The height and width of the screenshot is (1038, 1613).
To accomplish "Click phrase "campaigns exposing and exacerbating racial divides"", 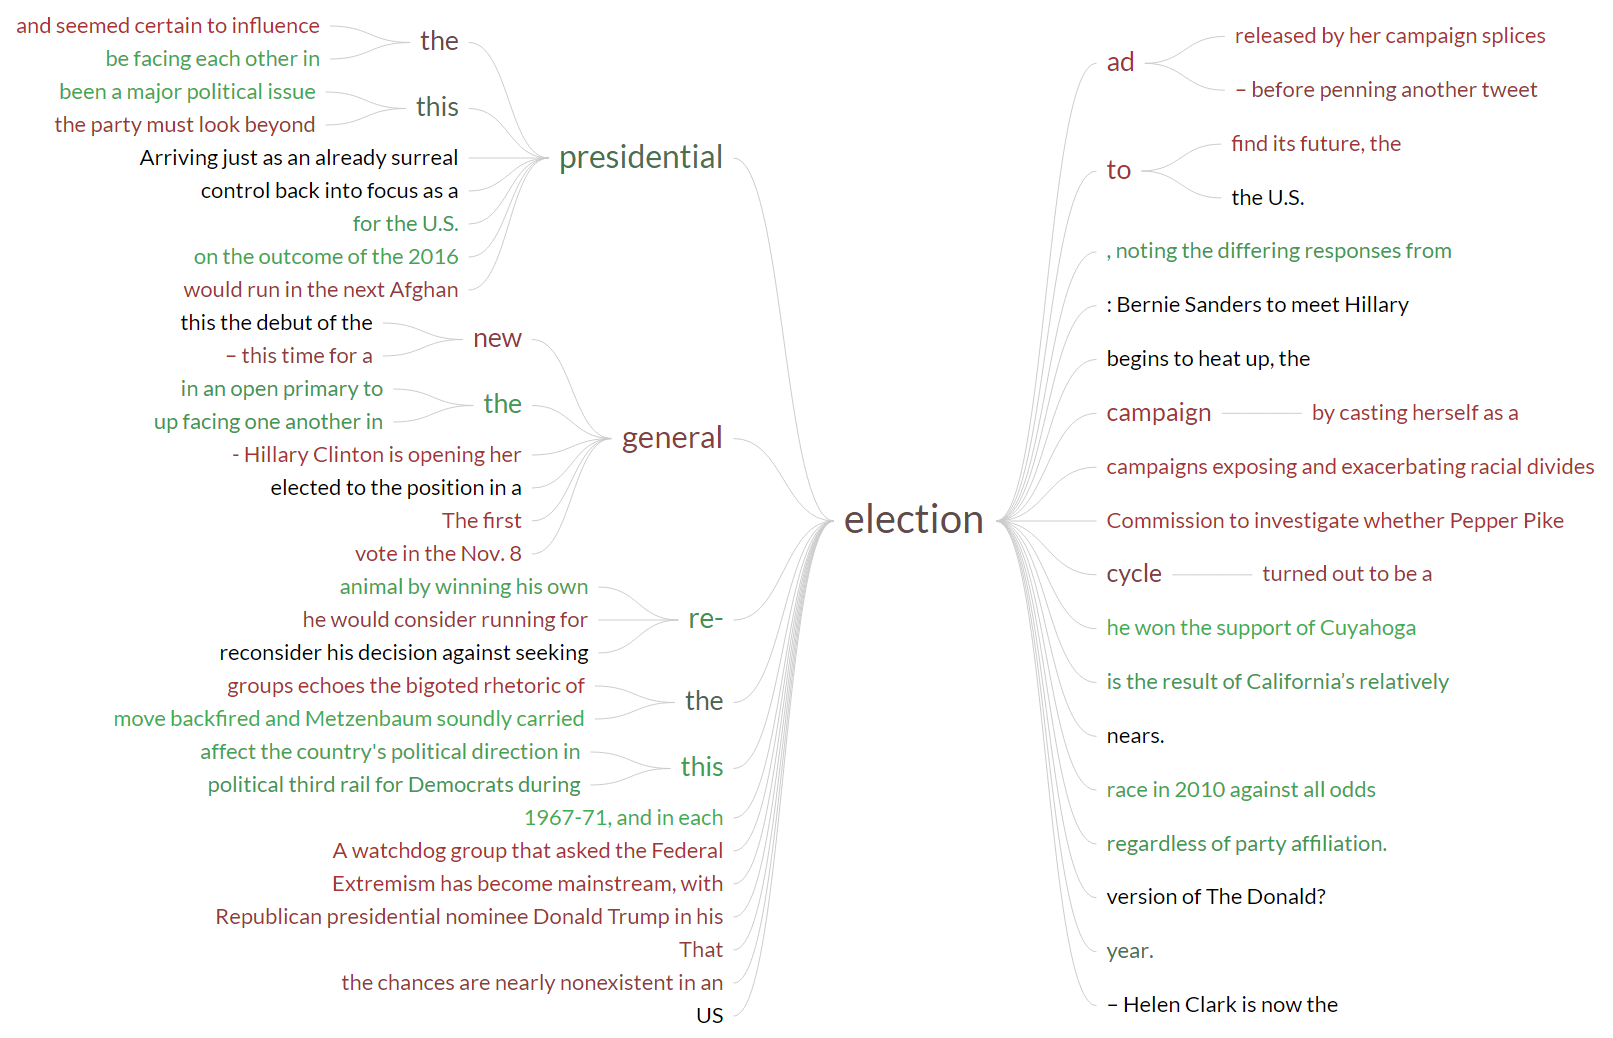I will 1350,467.
